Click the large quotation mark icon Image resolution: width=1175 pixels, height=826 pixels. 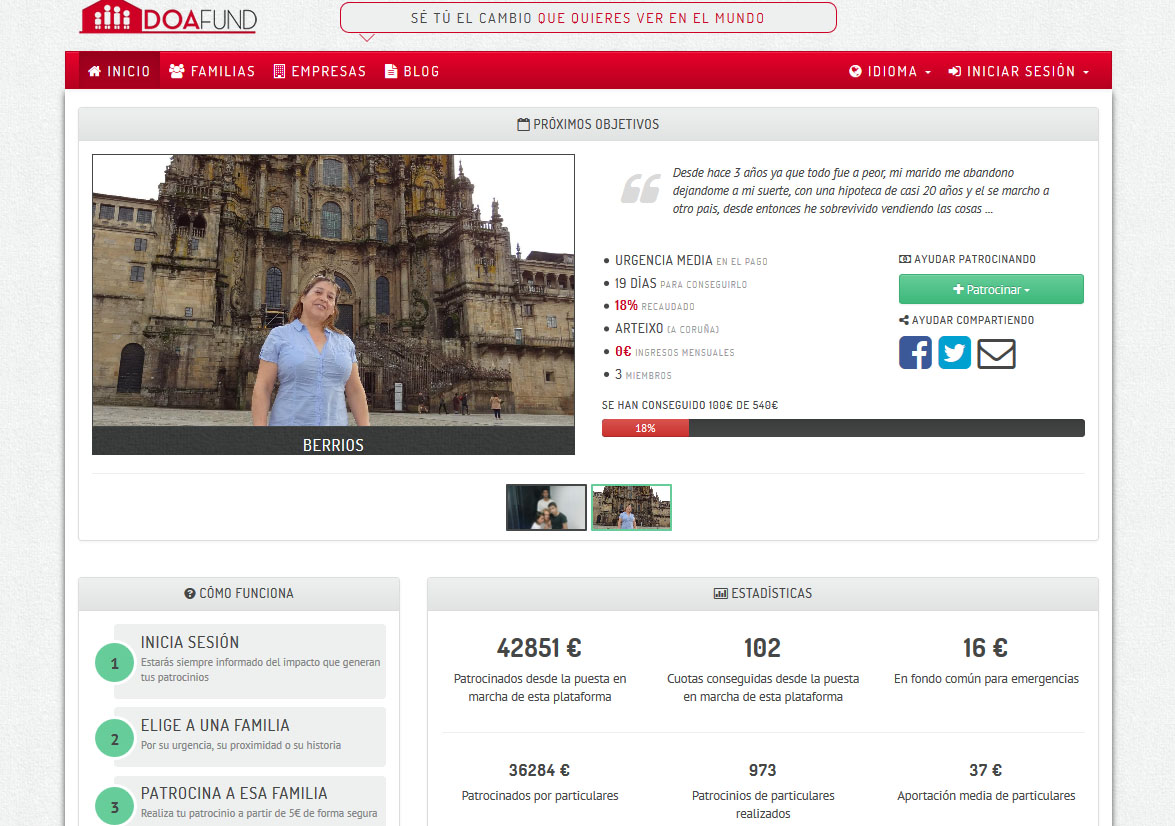coord(641,189)
